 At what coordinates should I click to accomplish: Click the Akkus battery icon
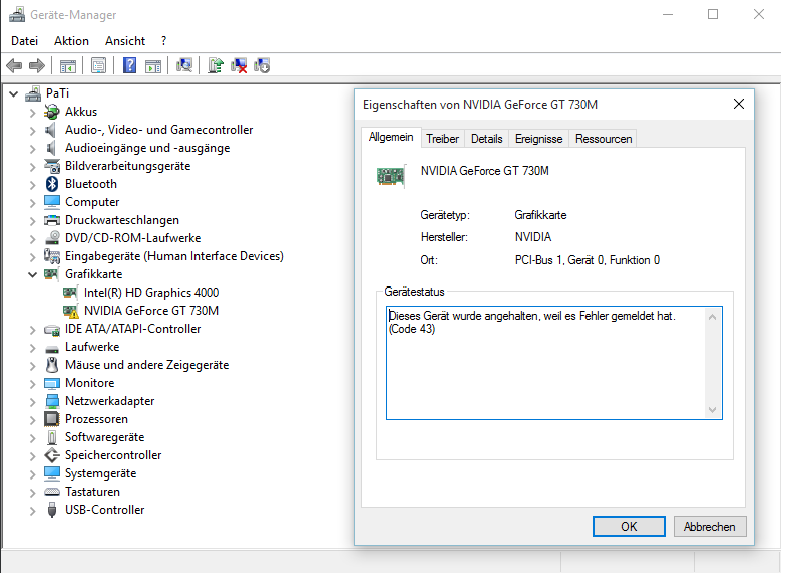[x=52, y=112]
